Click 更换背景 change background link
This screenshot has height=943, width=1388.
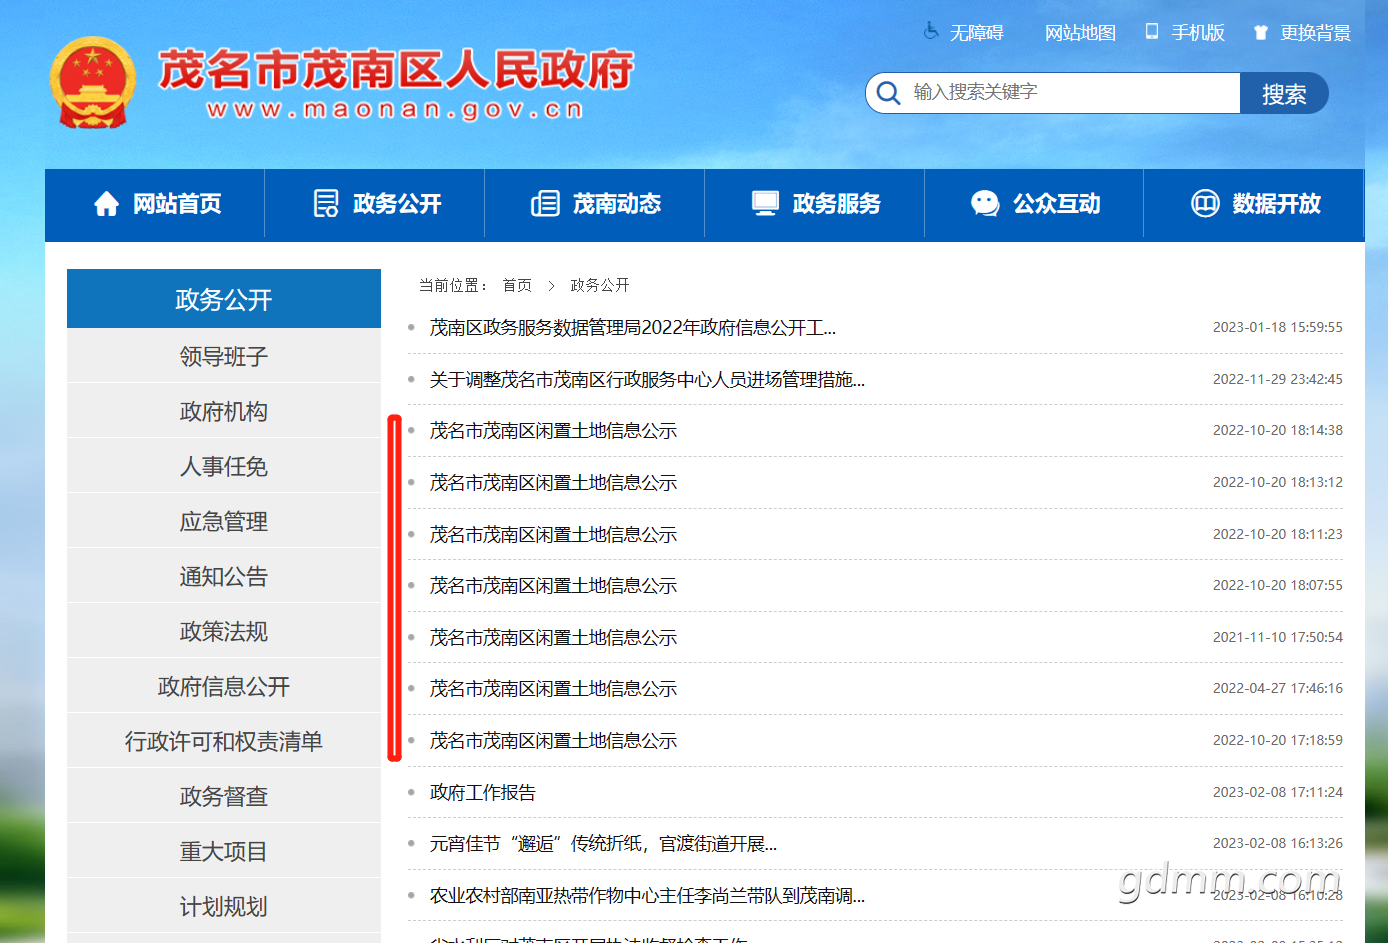click(x=1315, y=33)
